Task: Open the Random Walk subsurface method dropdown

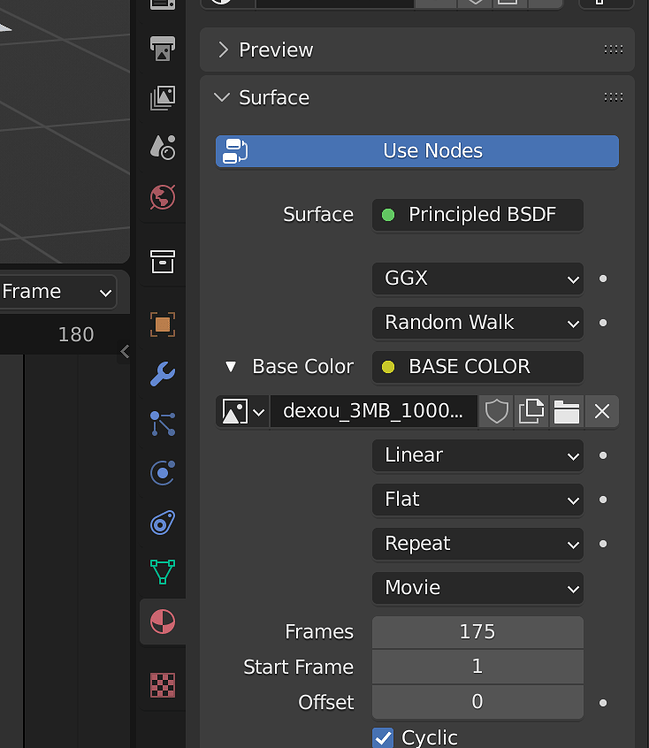Action: (x=478, y=322)
